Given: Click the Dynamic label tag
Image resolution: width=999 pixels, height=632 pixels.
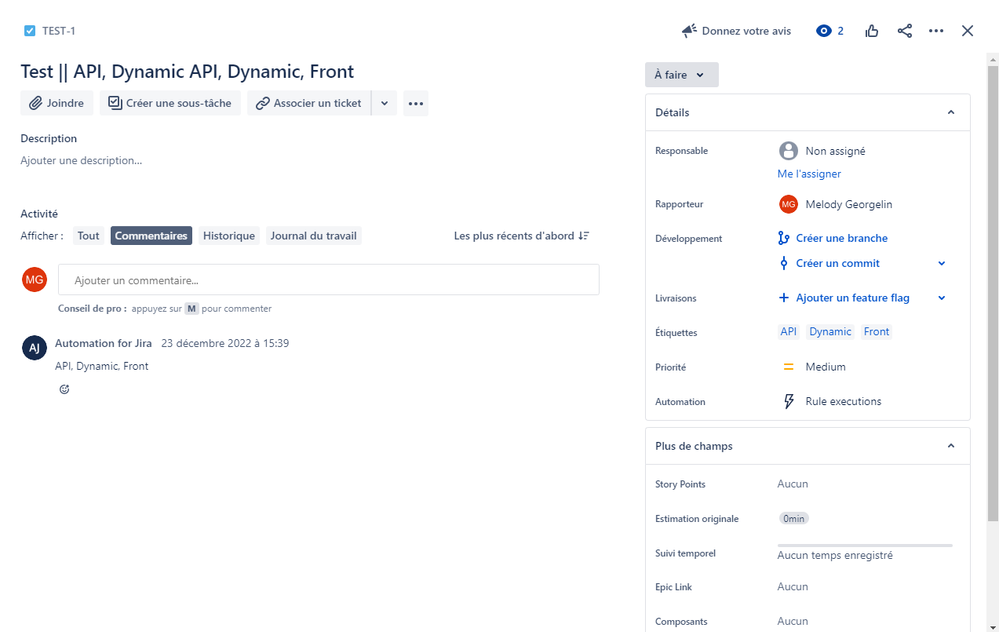Looking at the screenshot, I should 830,332.
